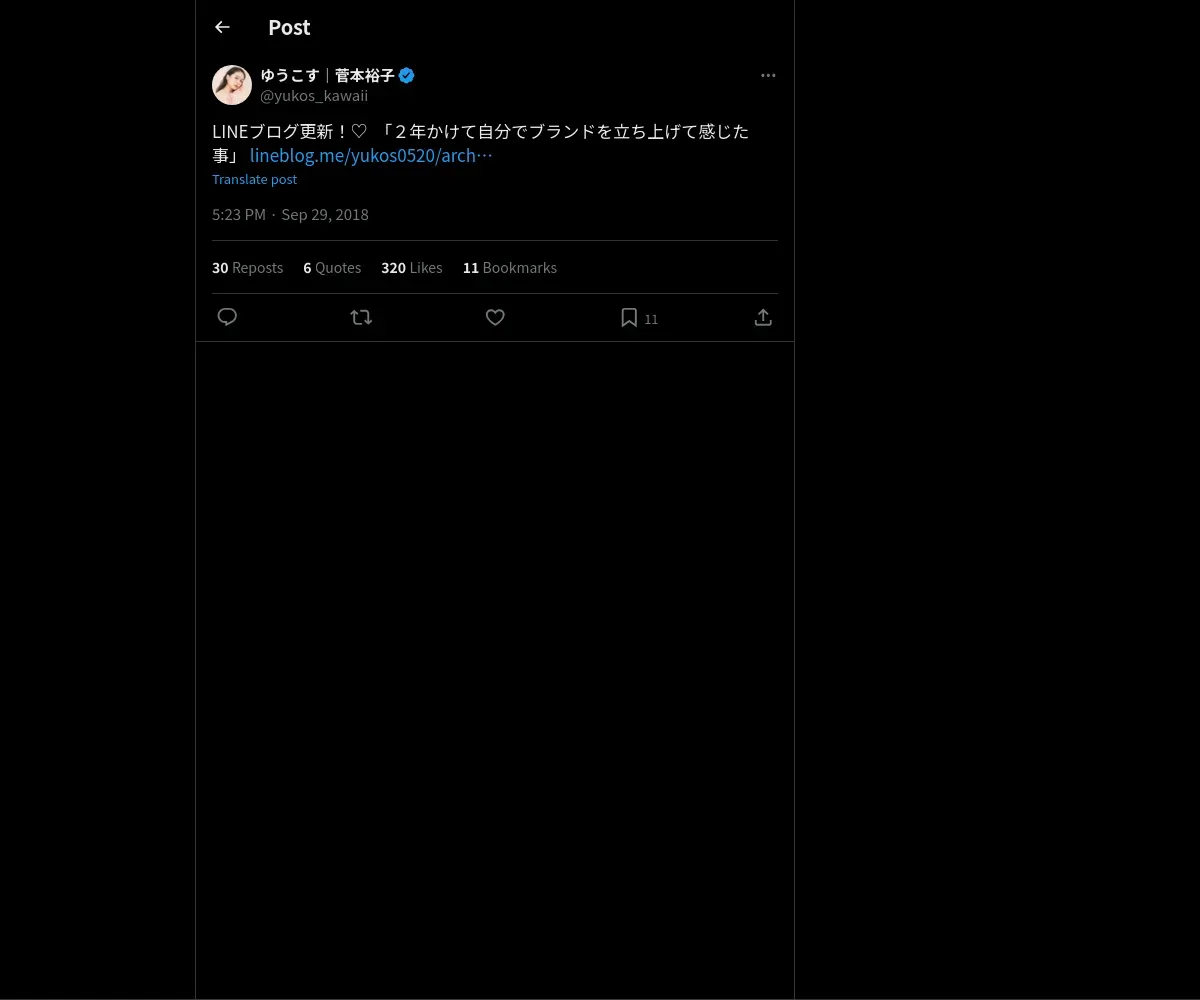Like the post with the heart icon
Viewport: 1200px width, 1000px height.
(495, 317)
